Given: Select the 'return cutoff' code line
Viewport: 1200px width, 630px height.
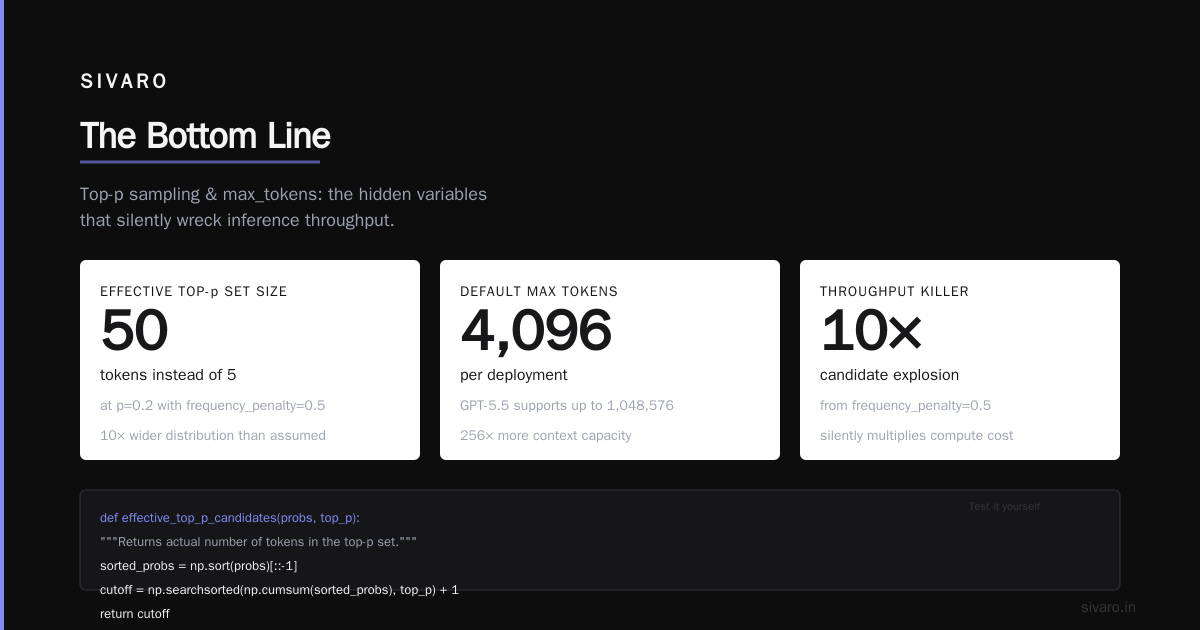Looking at the screenshot, I should pos(135,614).
